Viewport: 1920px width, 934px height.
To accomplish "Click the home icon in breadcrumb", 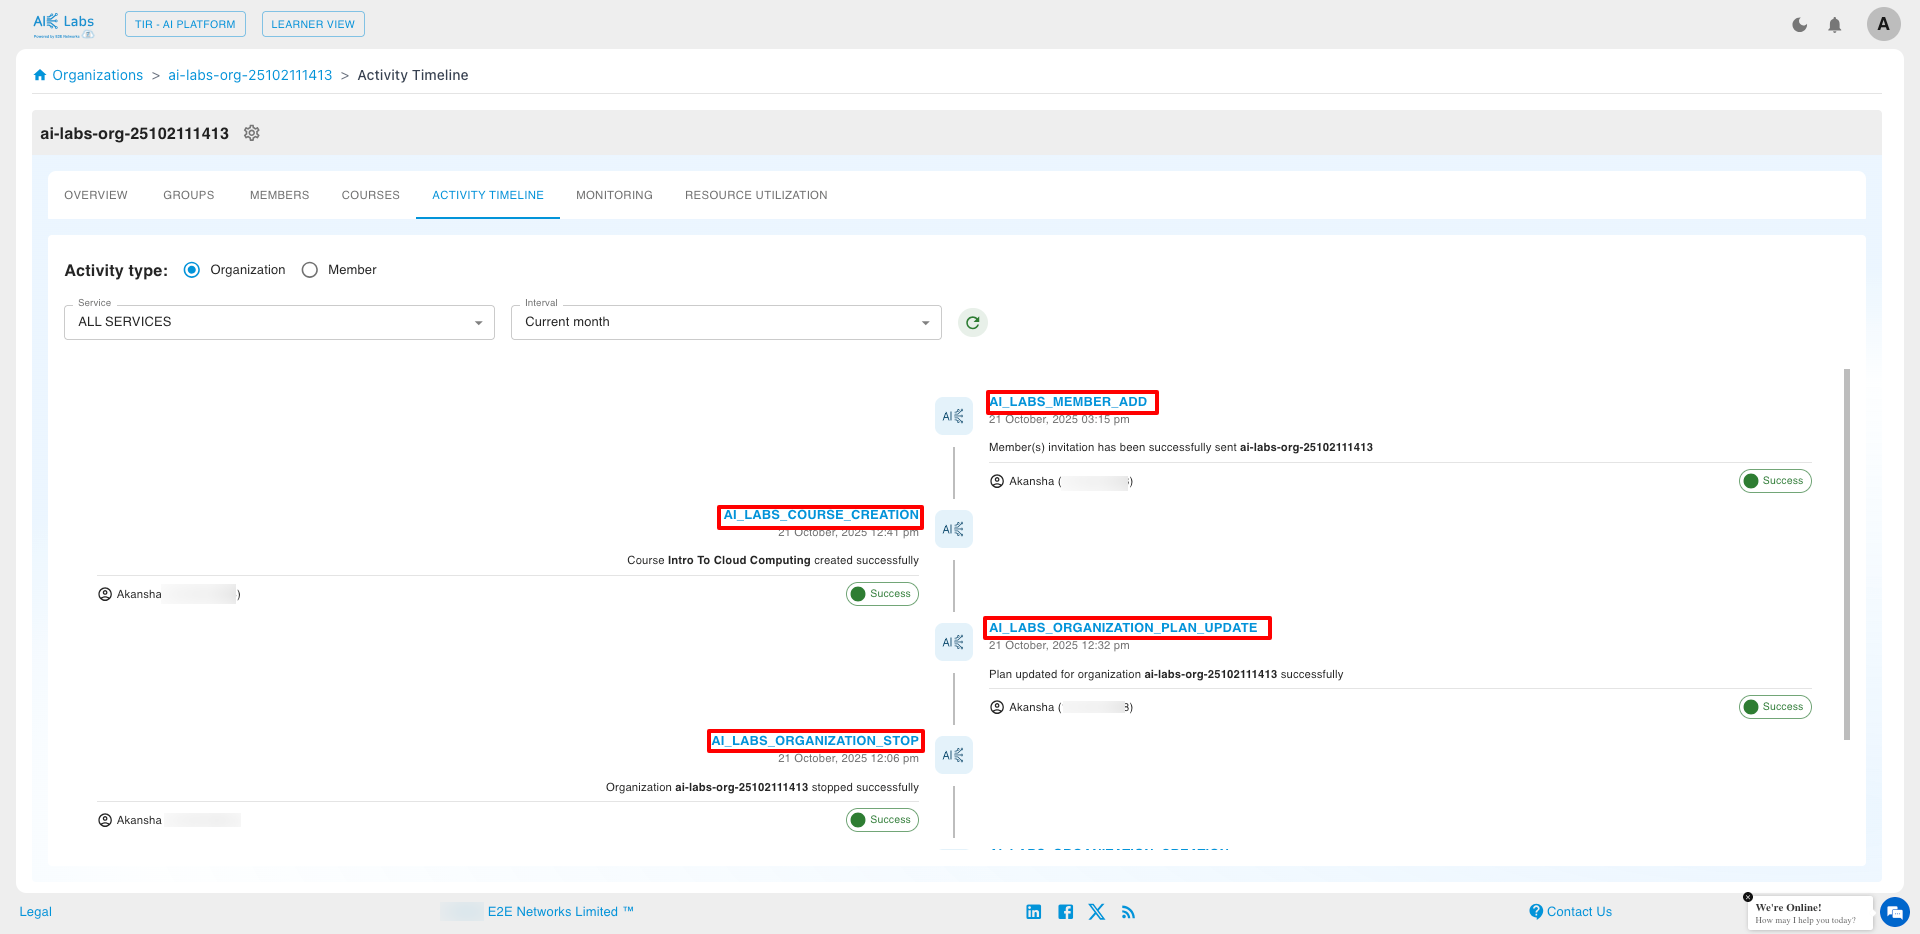I will tap(40, 75).
